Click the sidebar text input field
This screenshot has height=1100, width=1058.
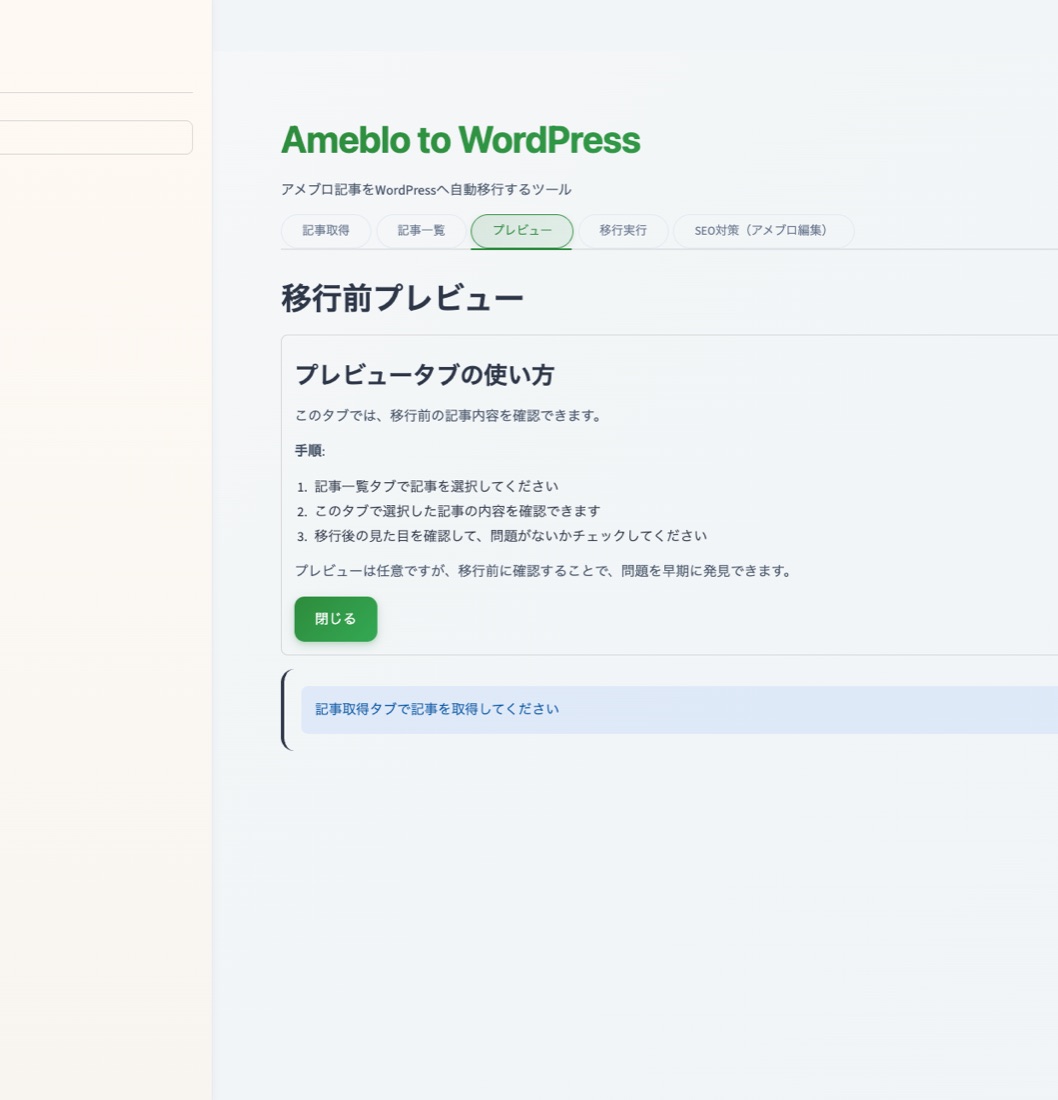coord(96,138)
